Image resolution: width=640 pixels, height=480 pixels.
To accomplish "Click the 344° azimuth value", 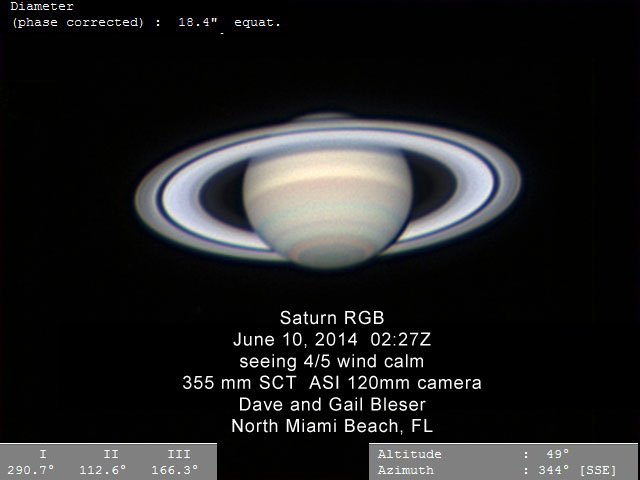I will tap(553, 470).
